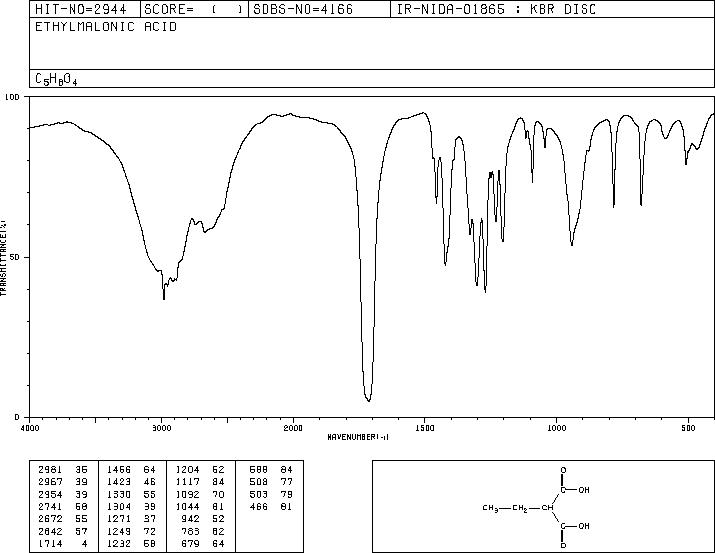Click the WAVENUMBER axis title
Image resolution: width=715 pixels, height=553 pixels.
[358, 437]
